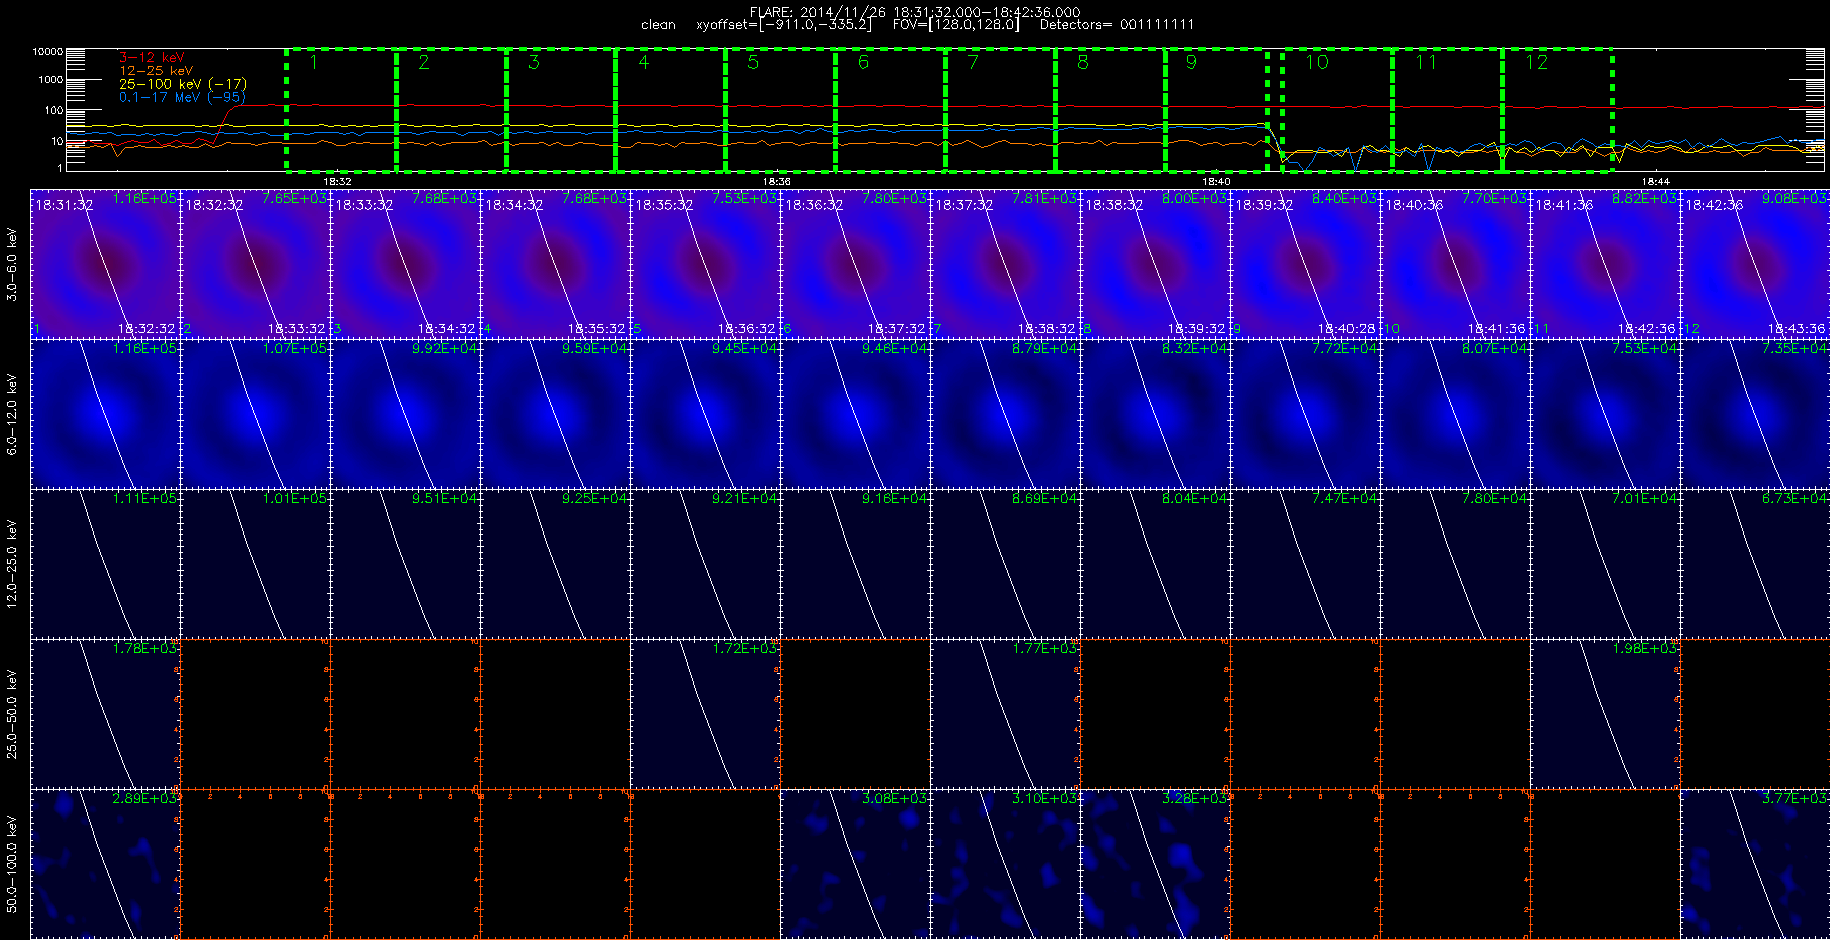Open the 3-6 keV image starting 18:38:32
Image resolution: width=1830 pixels, height=940 pixels.
click(x=1155, y=264)
